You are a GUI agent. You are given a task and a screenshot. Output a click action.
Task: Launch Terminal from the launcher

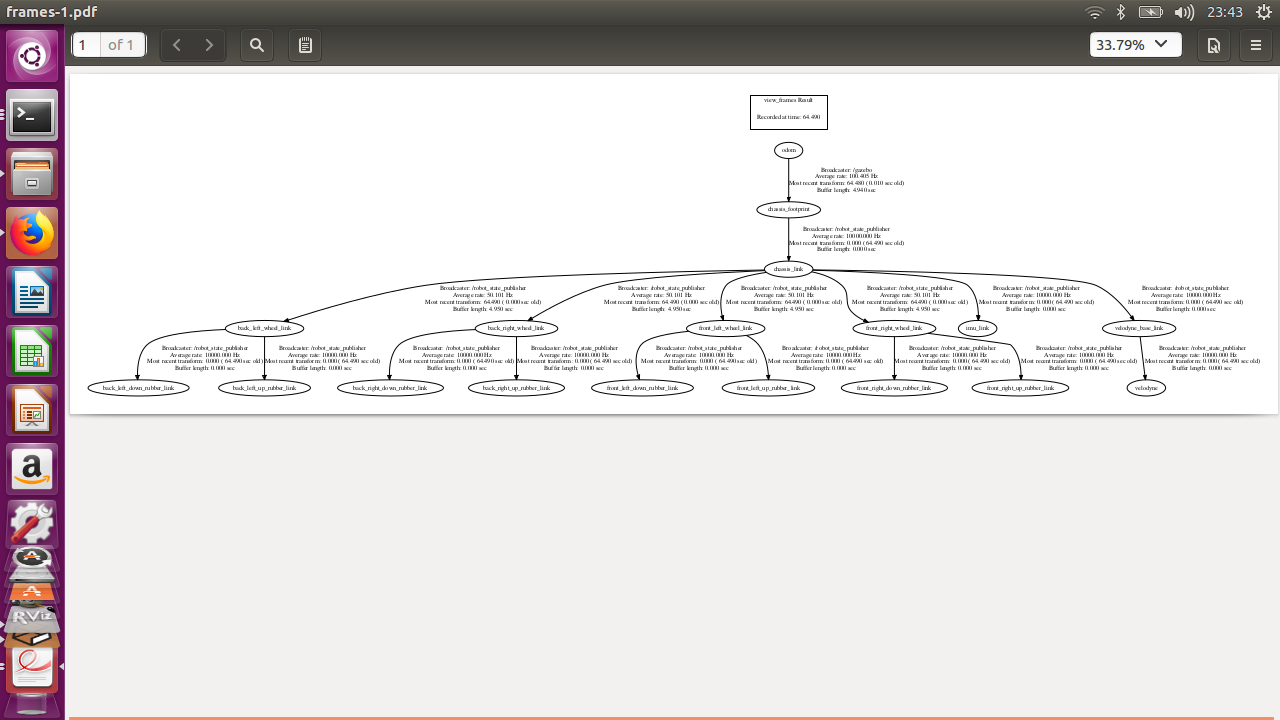coord(33,116)
